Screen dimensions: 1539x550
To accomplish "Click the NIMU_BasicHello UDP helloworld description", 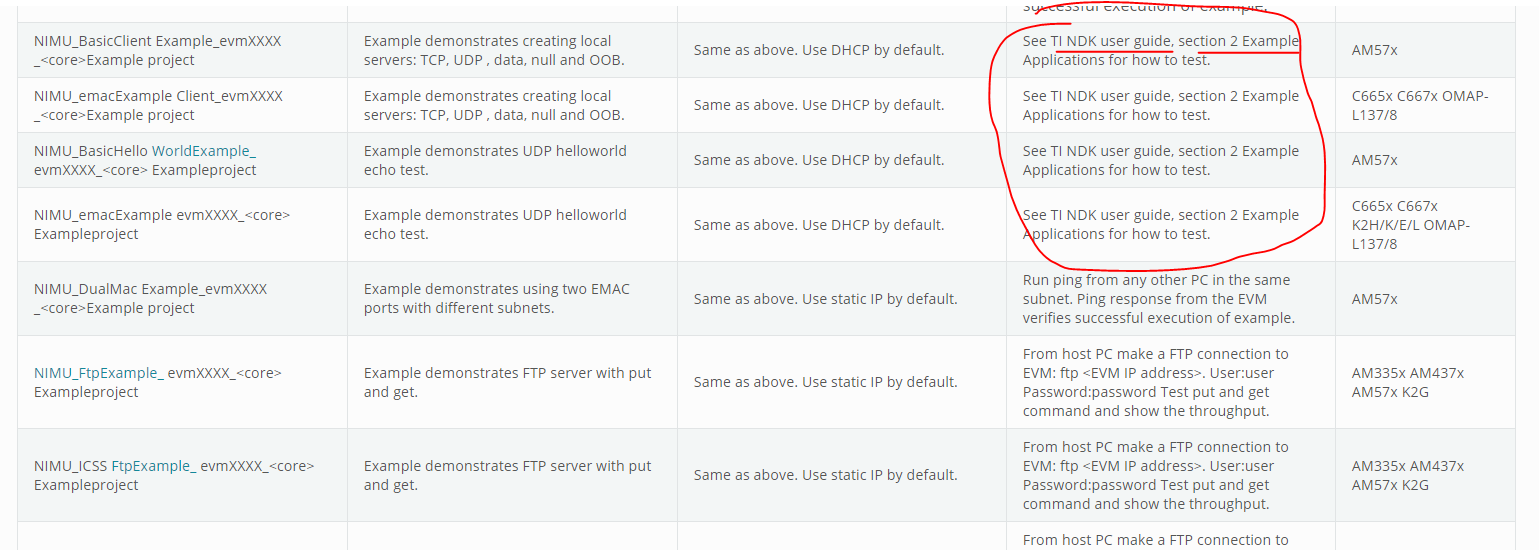I will pyautogui.click(x=495, y=161).
